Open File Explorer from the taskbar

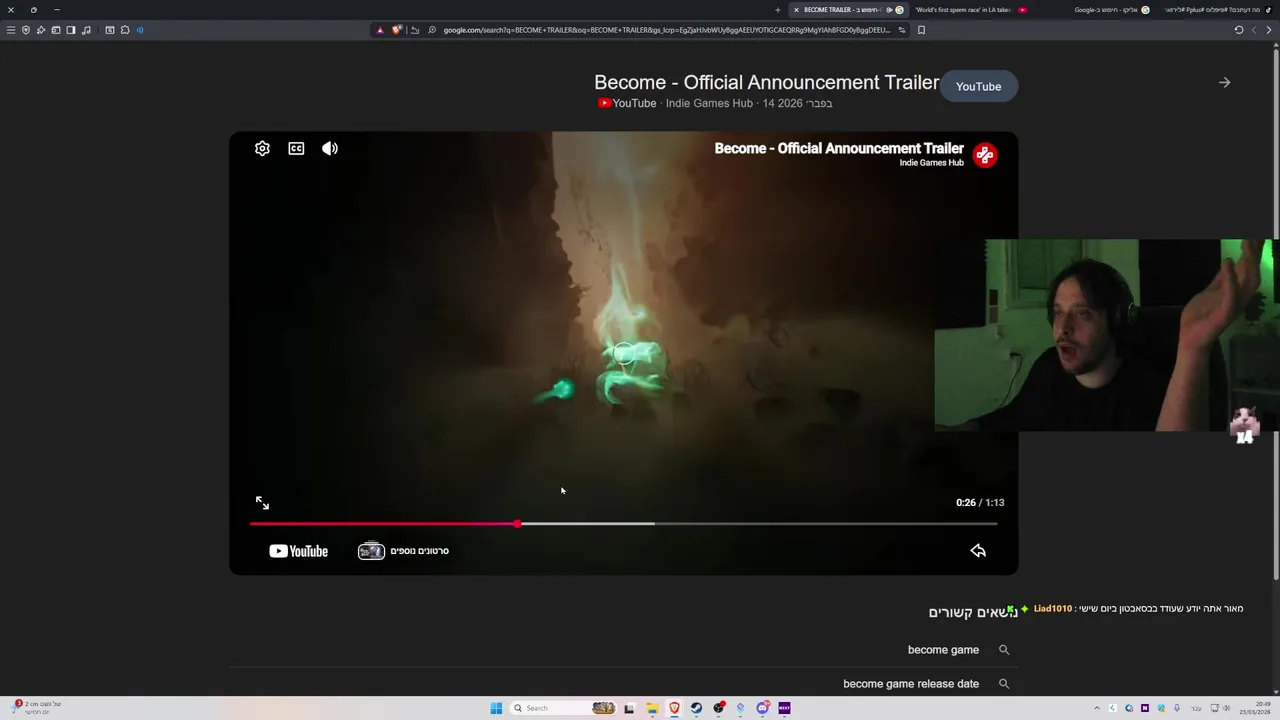pos(652,708)
